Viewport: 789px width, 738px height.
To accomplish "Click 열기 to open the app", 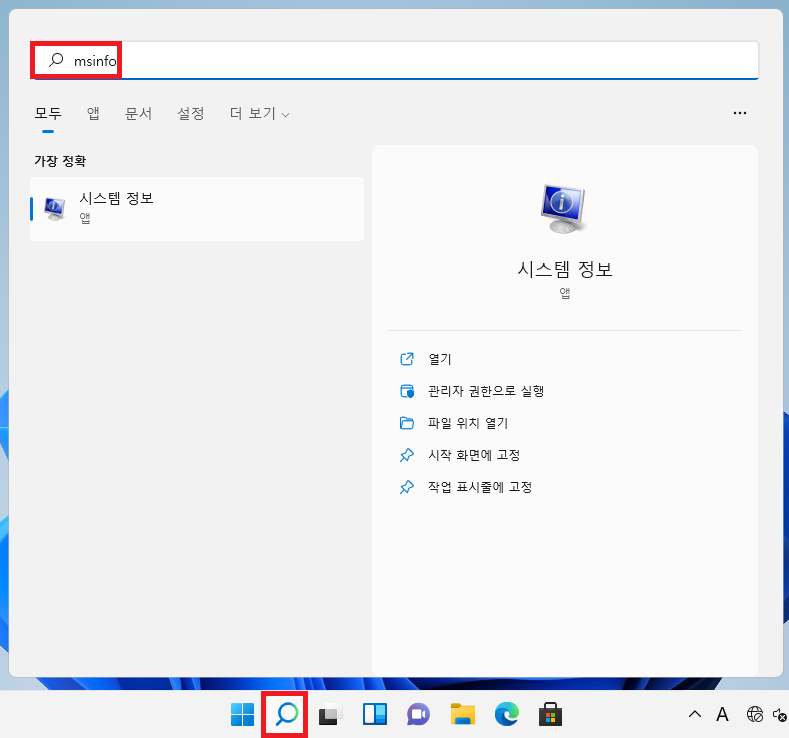I will (x=440, y=359).
